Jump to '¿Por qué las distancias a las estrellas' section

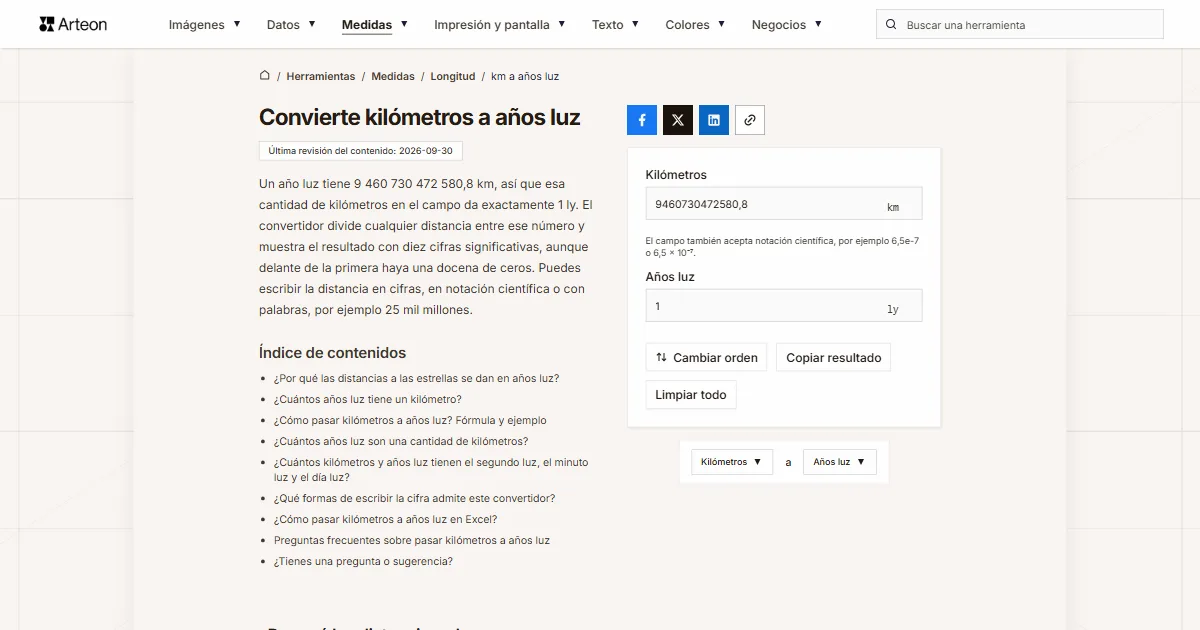(416, 379)
